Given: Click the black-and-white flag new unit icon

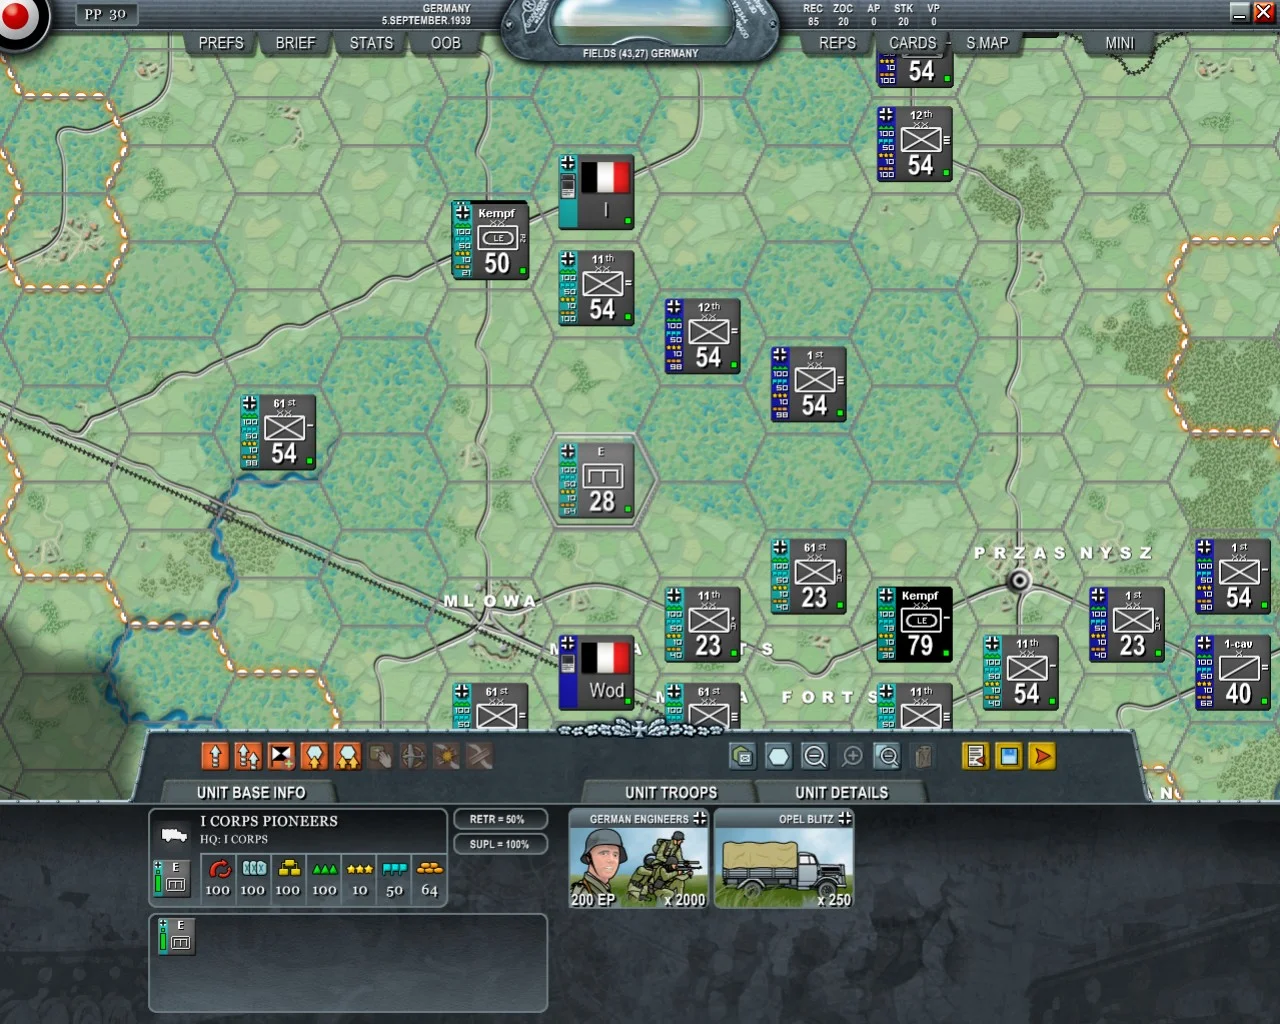Looking at the screenshot, I should [x=281, y=756].
